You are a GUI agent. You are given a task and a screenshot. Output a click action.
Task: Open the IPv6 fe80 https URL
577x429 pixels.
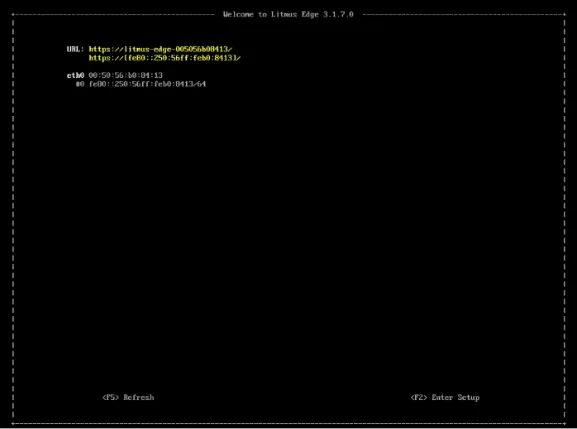(164, 58)
